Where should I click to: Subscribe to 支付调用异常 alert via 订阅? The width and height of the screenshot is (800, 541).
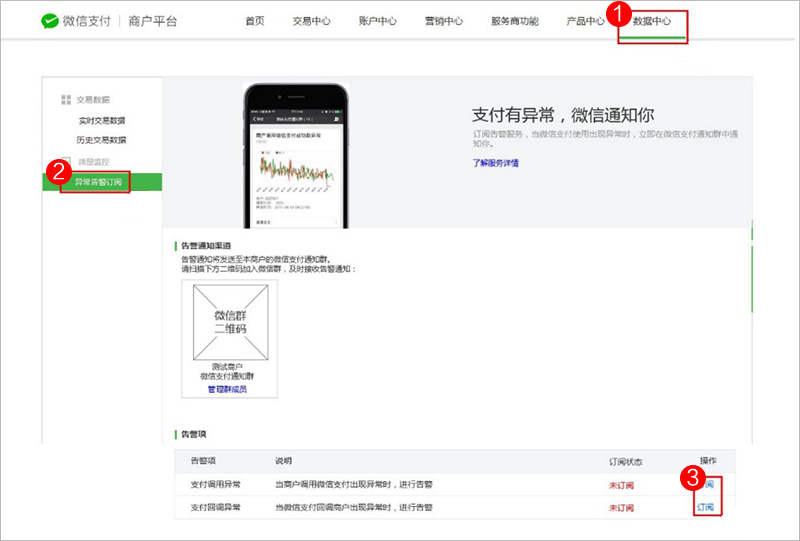point(708,484)
